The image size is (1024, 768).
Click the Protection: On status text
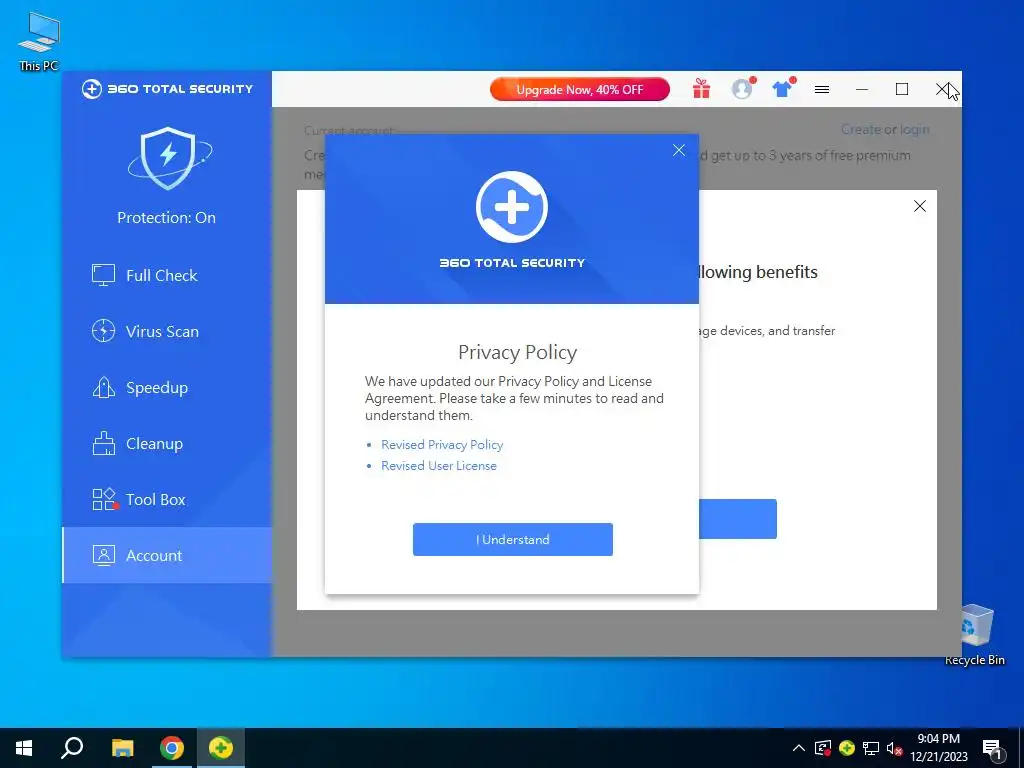point(167,218)
